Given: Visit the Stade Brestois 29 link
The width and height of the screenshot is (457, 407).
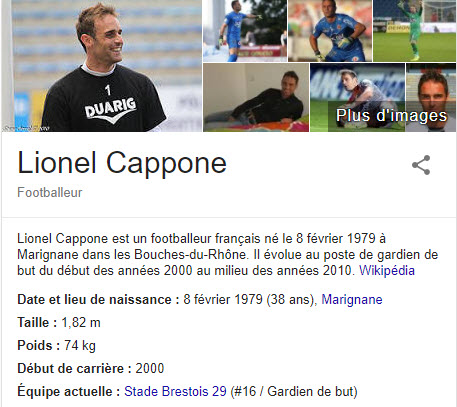Looking at the screenshot, I should tap(175, 391).
